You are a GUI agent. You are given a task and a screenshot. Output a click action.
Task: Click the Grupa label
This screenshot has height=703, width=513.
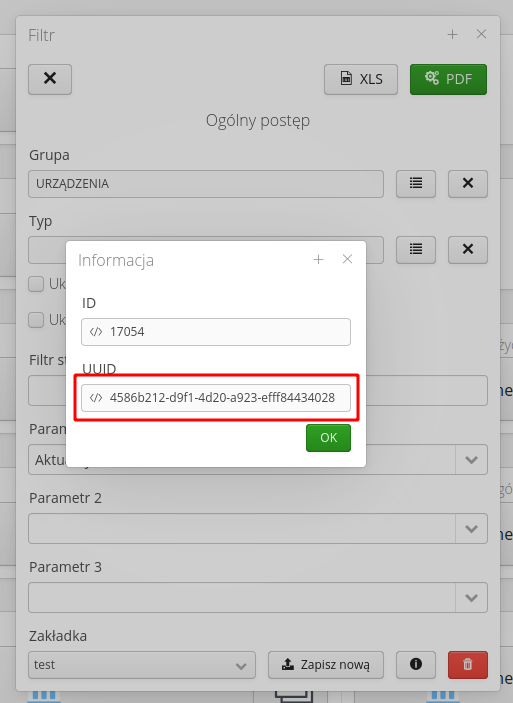49,155
